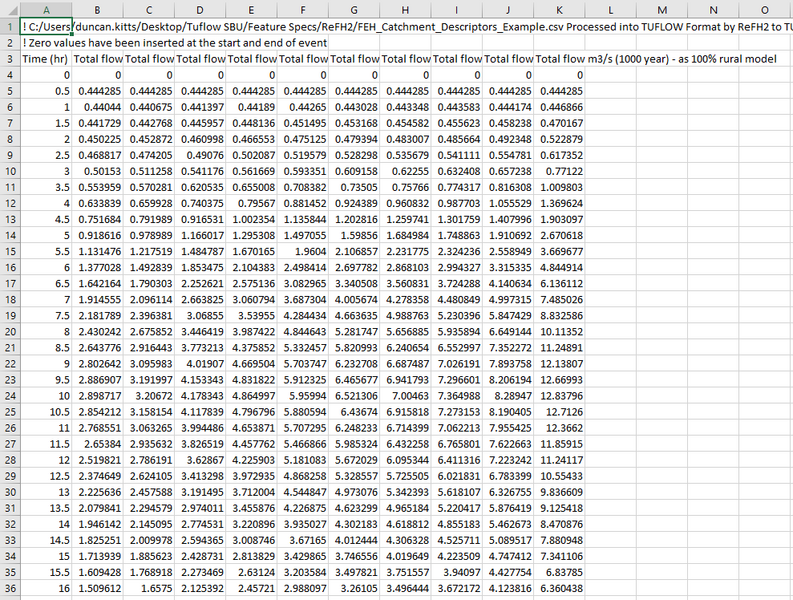Click cell containing 12.83796
The height and width of the screenshot is (600, 793).
560,397
